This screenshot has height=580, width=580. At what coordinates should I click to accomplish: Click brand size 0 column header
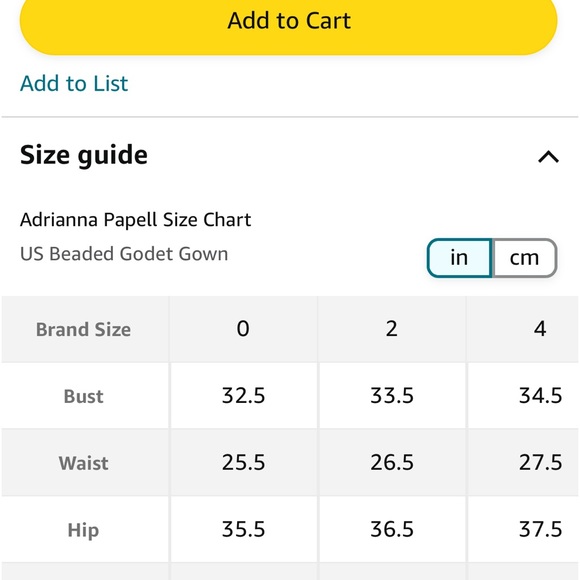point(243,329)
